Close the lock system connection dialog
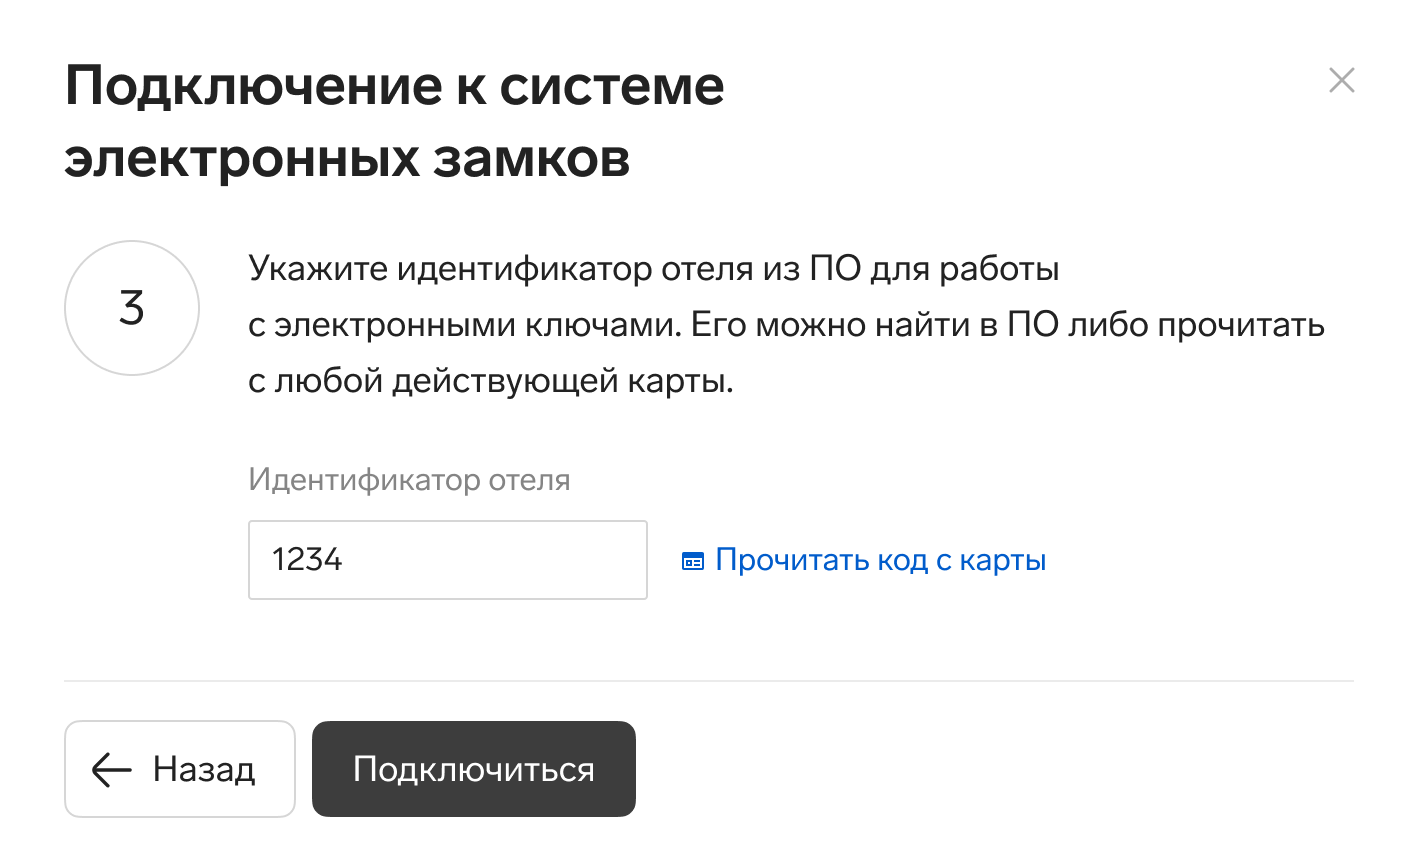1418x858 pixels. point(1341,80)
